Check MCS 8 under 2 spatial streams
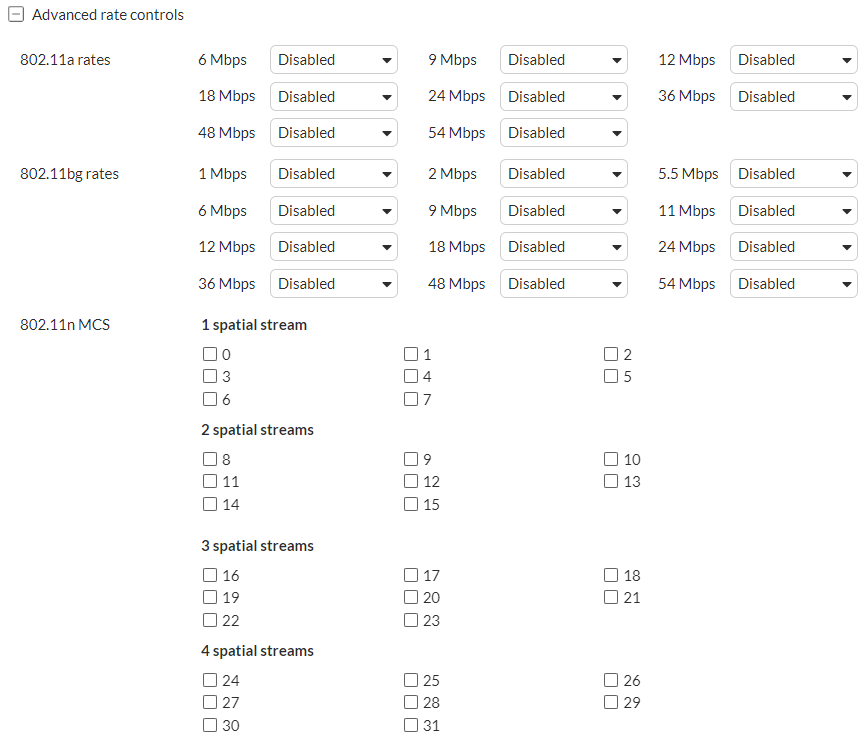Viewport: 868px width, 741px height. (209, 459)
